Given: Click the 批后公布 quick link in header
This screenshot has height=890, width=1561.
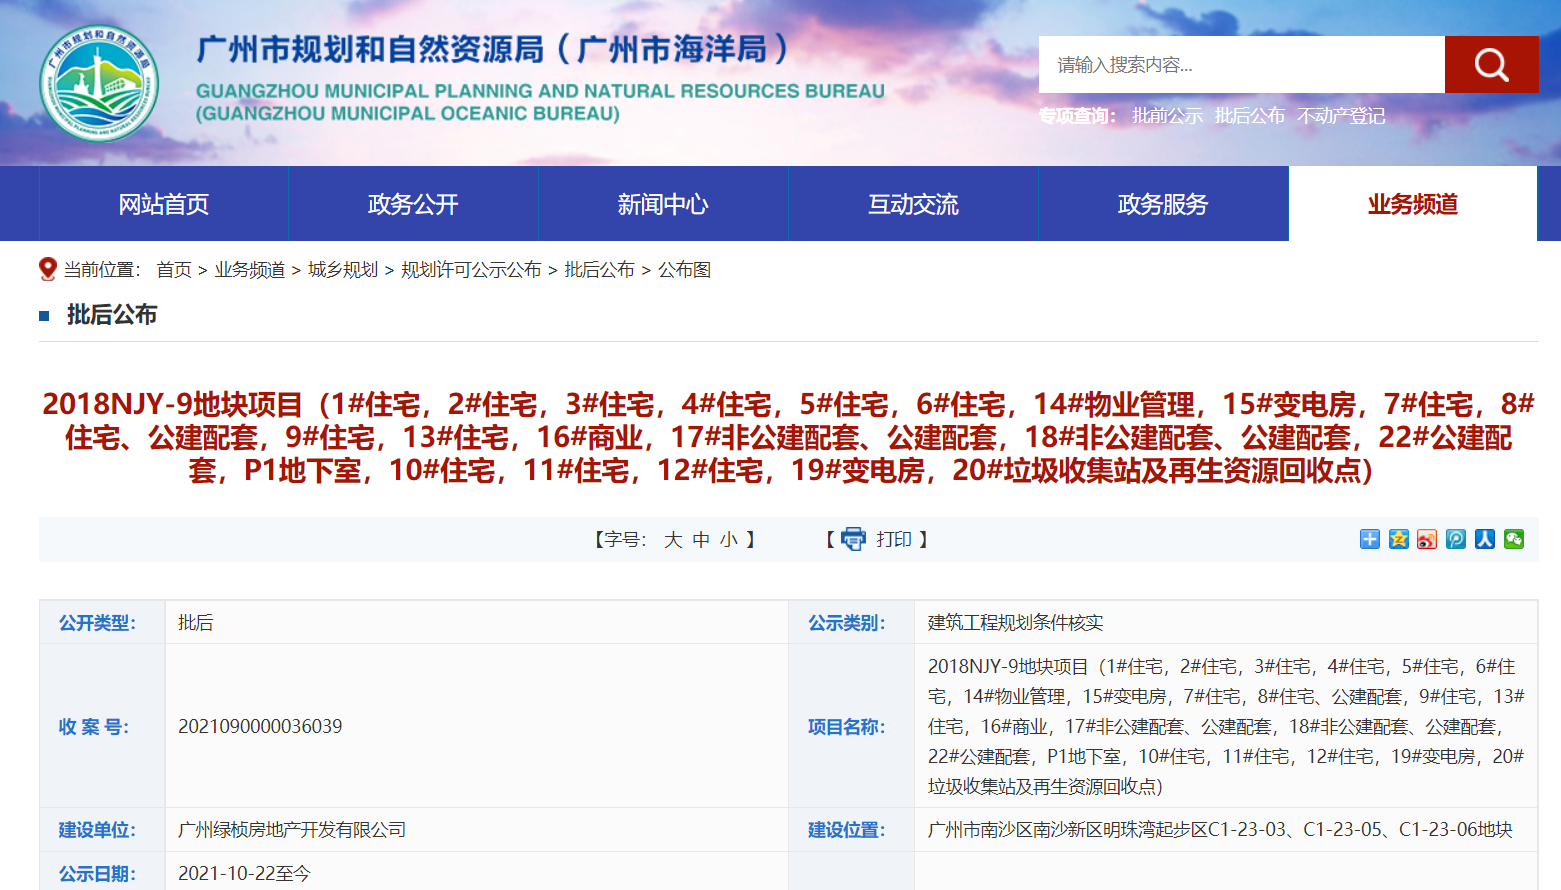Looking at the screenshot, I should click(x=1250, y=116).
